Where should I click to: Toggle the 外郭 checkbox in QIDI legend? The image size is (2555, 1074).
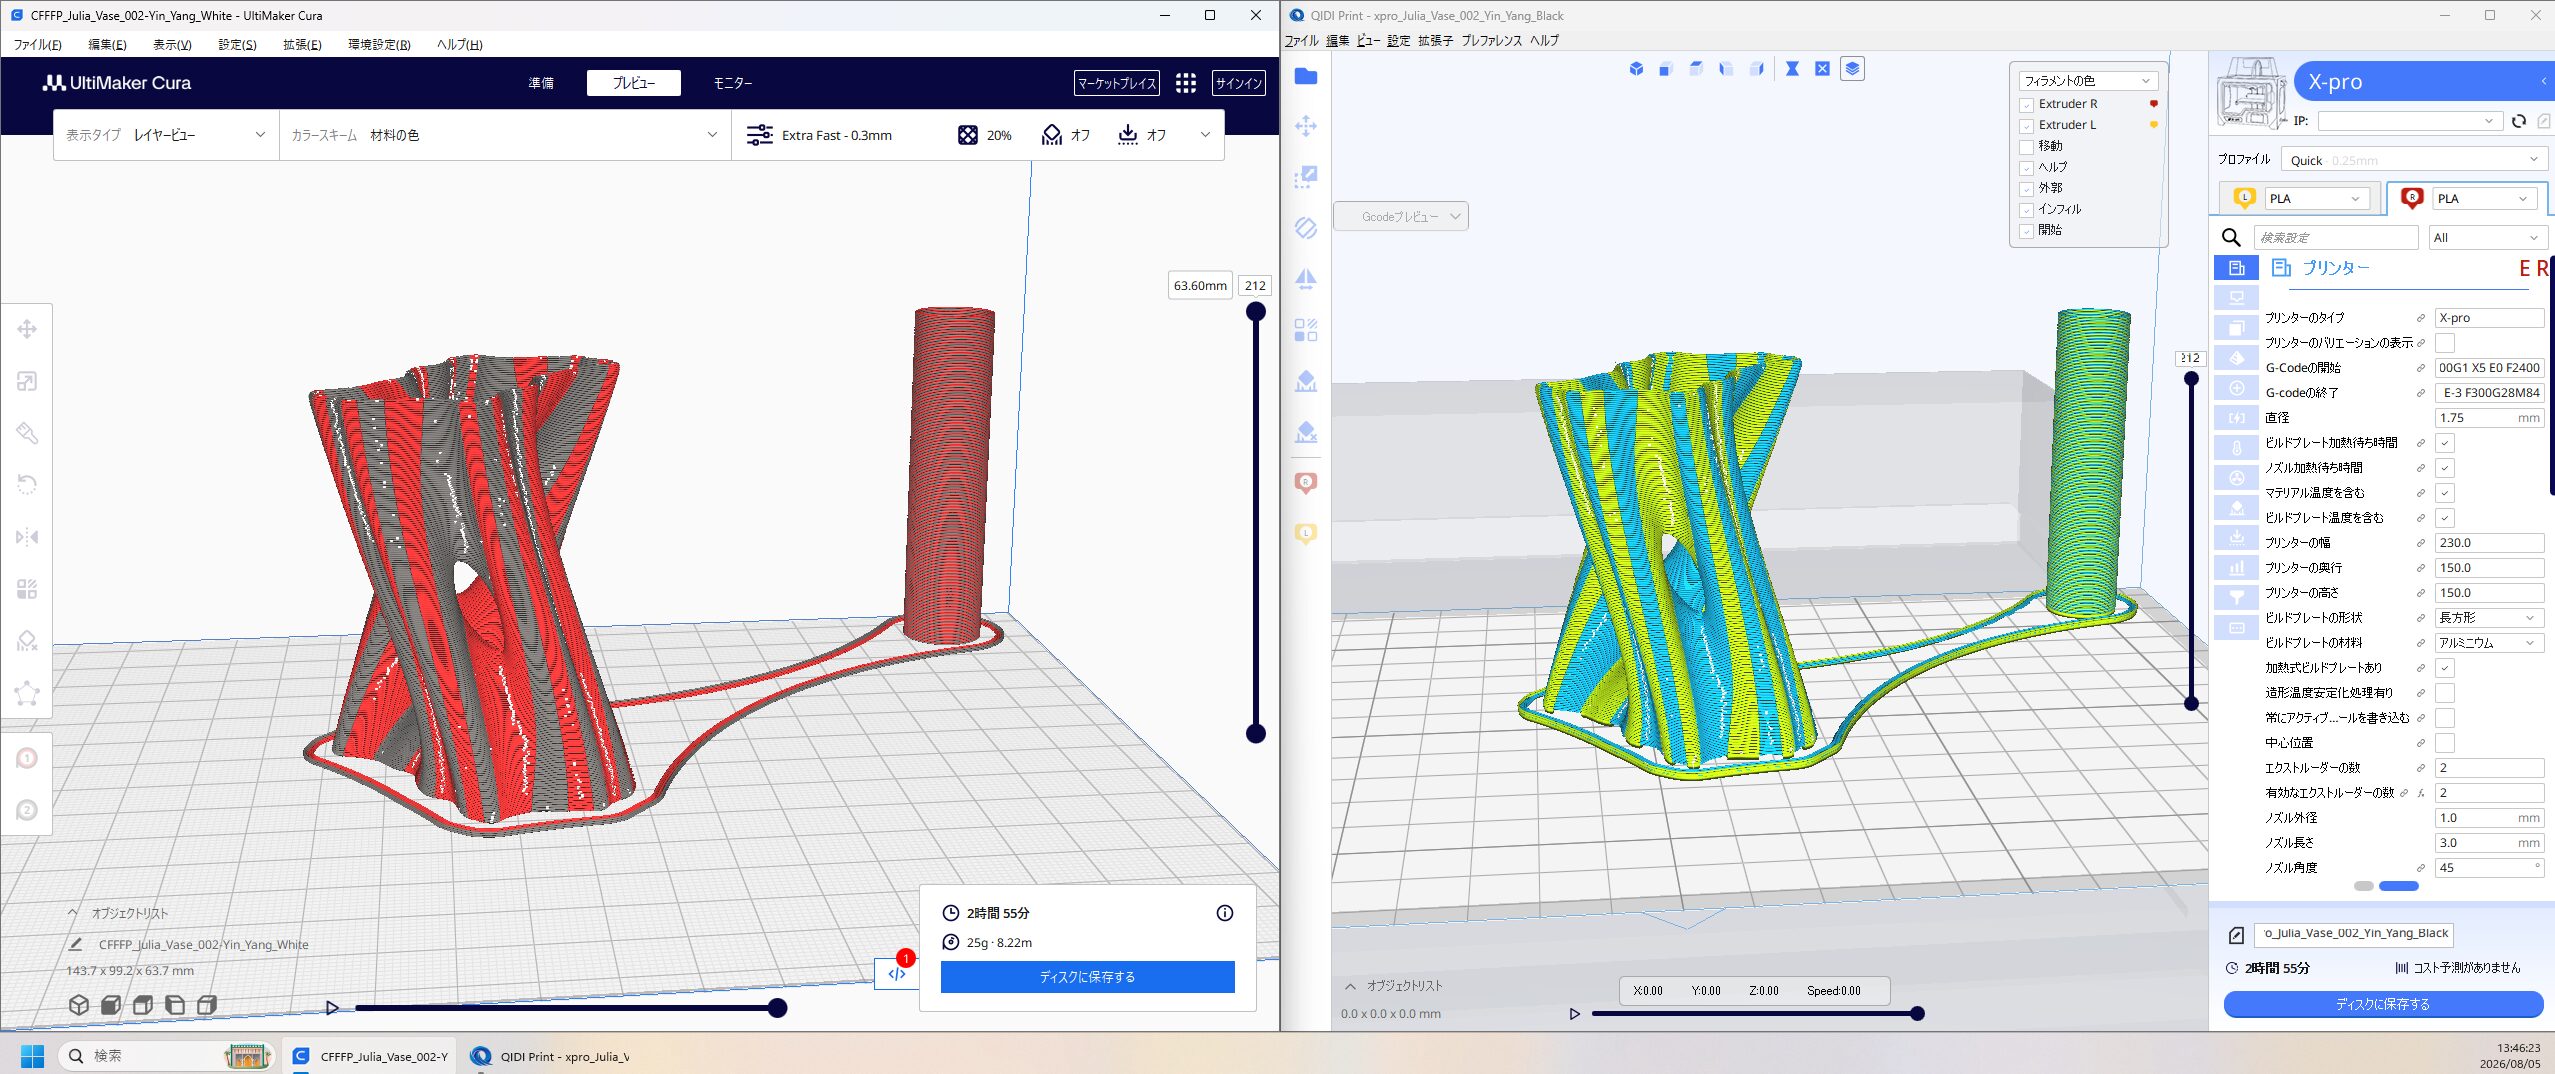tap(2027, 189)
